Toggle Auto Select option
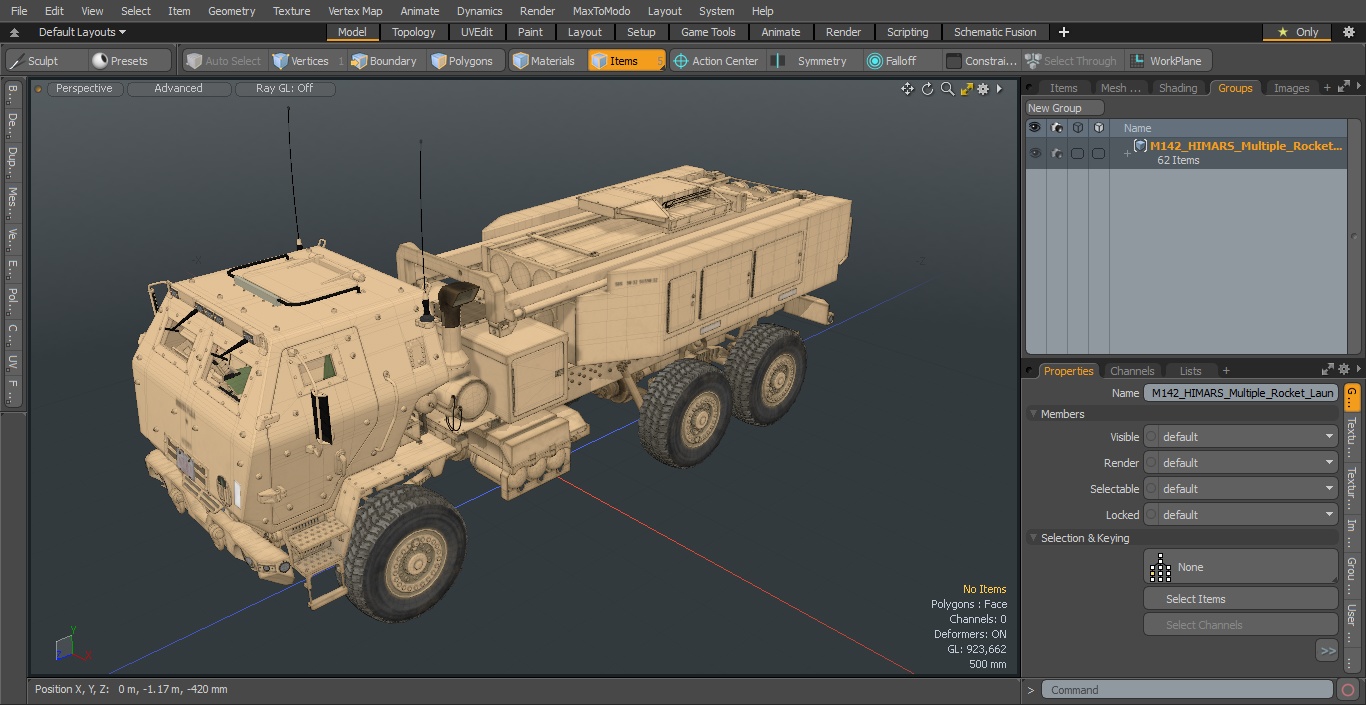The height and width of the screenshot is (705, 1366). [224, 61]
